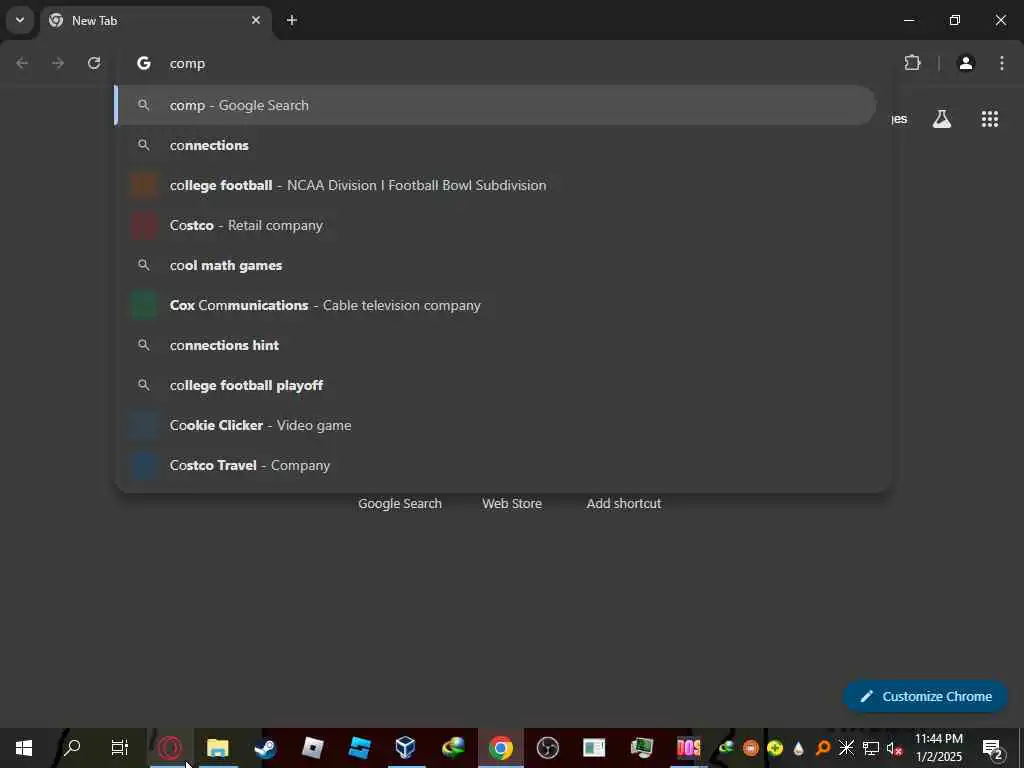Open the Extensions puzzle icon
The height and width of the screenshot is (768, 1024).
pyautogui.click(x=912, y=63)
